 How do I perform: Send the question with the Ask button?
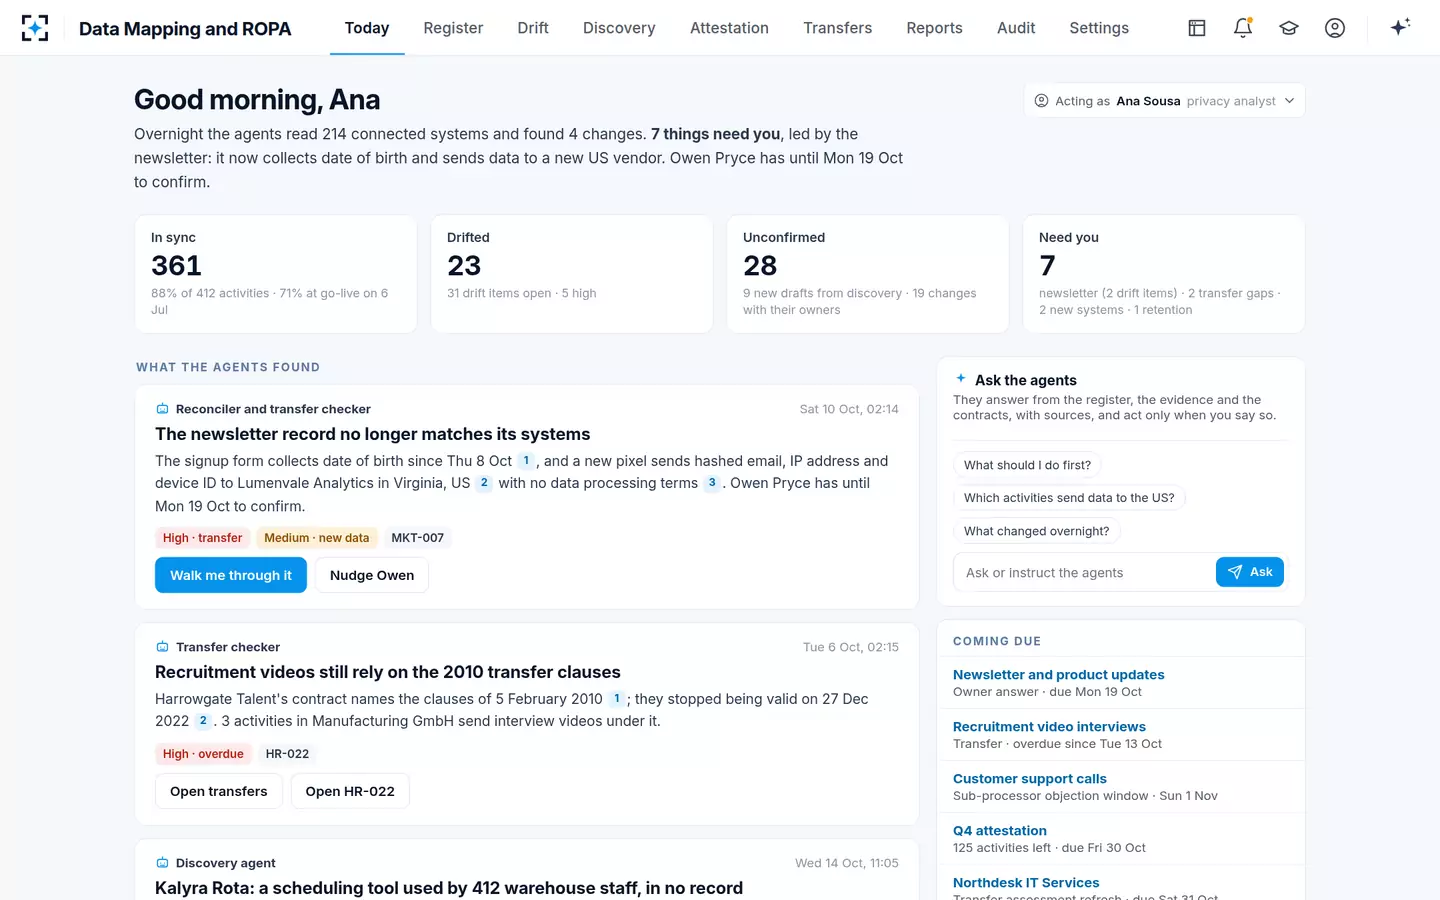(x=1250, y=572)
